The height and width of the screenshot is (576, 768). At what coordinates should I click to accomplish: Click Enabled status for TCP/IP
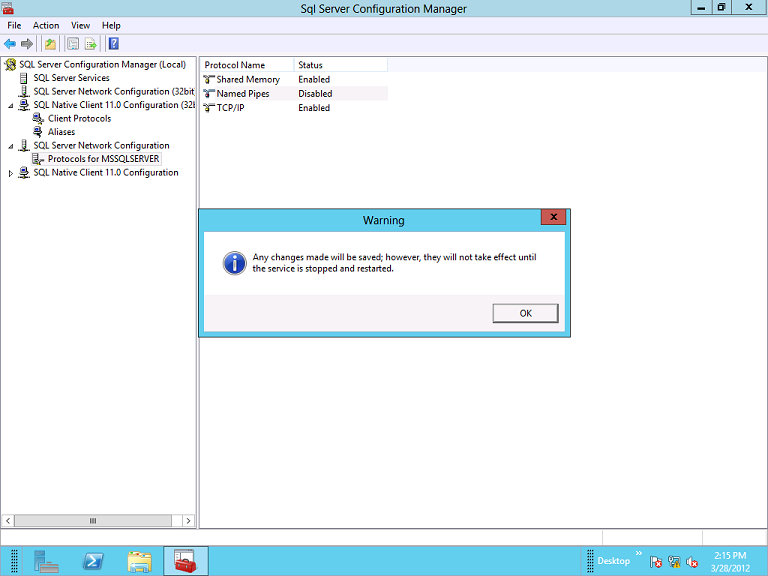(314, 107)
